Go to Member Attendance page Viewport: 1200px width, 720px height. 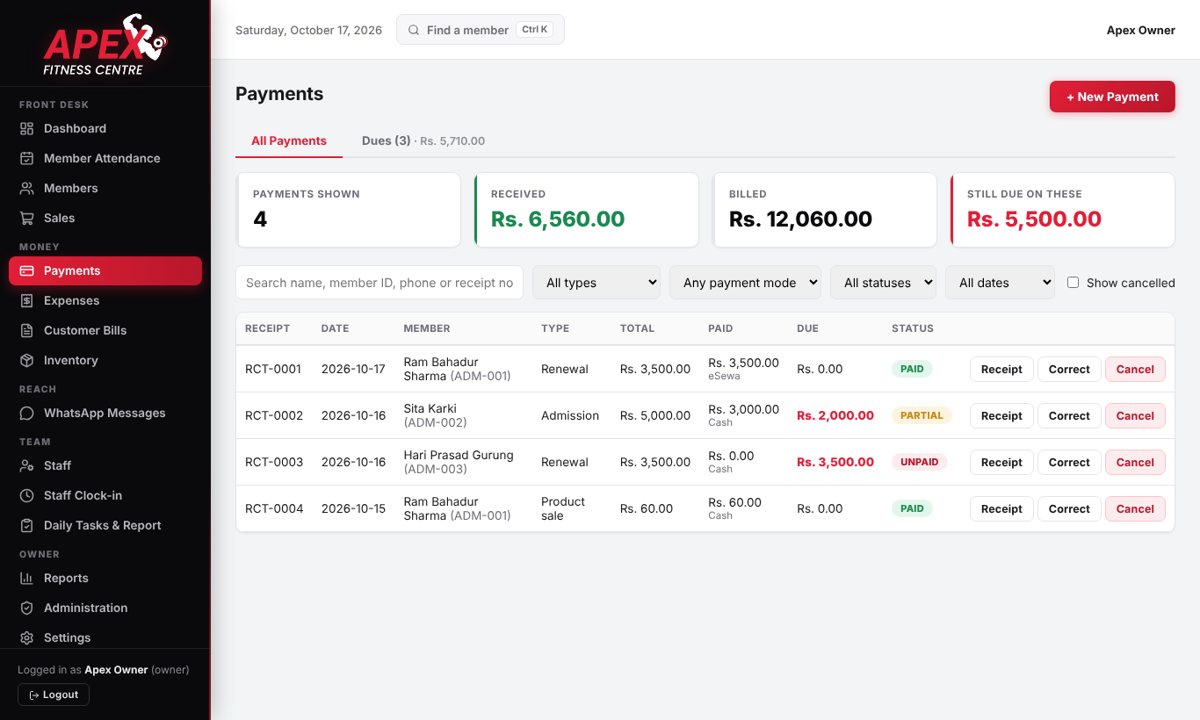105,158
